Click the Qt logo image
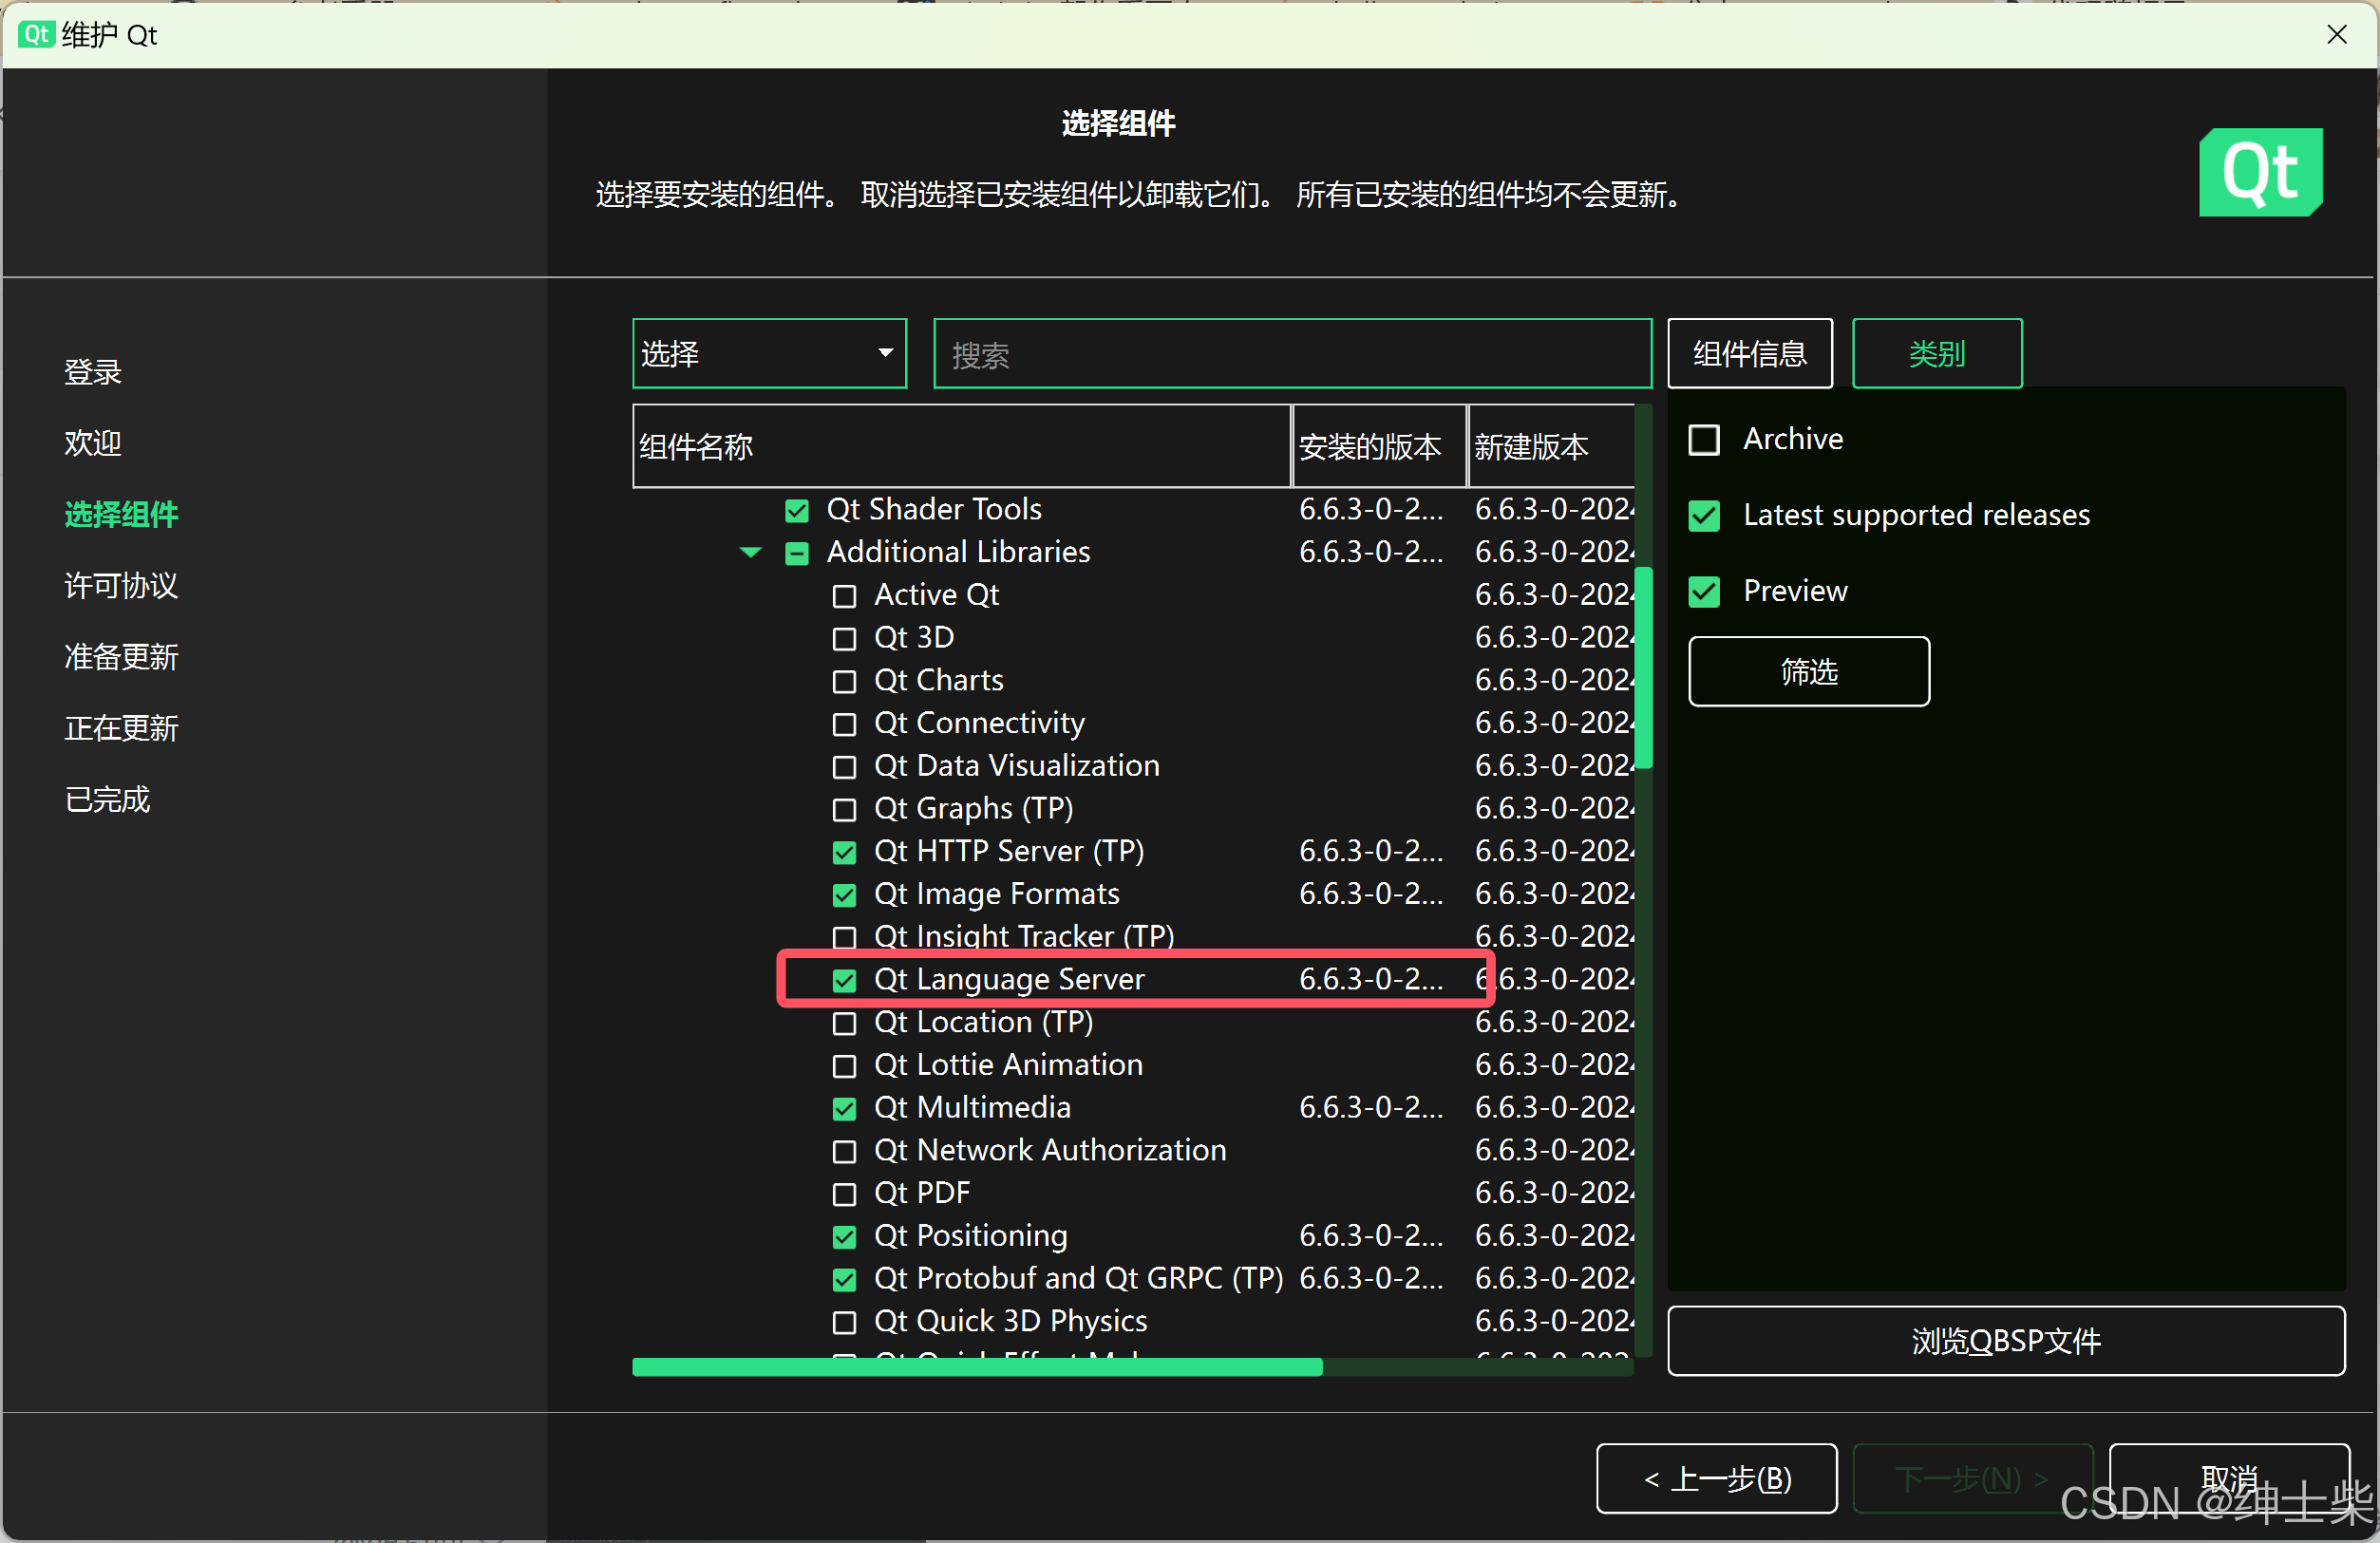The height and width of the screenshot is (1543, 2380). click(x=2260, y=172)
